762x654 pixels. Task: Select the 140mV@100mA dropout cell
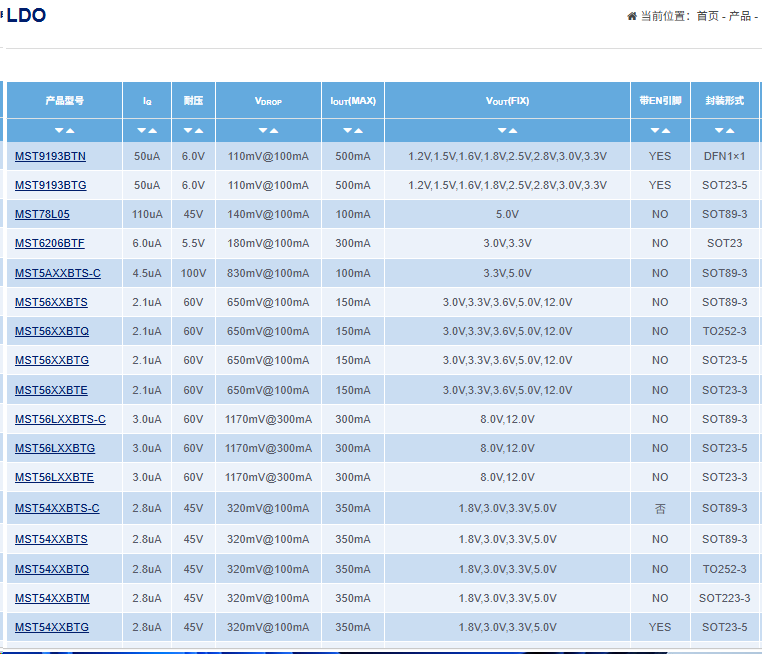tap(268, 214)
